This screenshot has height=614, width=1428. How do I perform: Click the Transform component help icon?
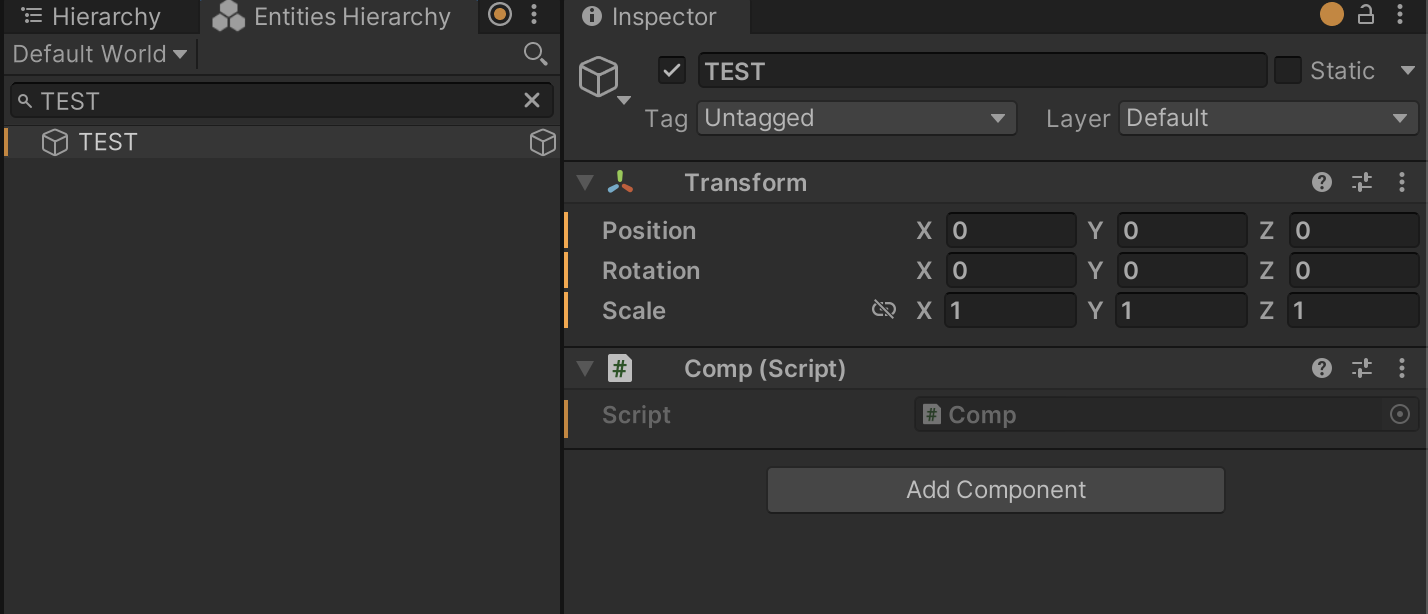coord(1322,182)
